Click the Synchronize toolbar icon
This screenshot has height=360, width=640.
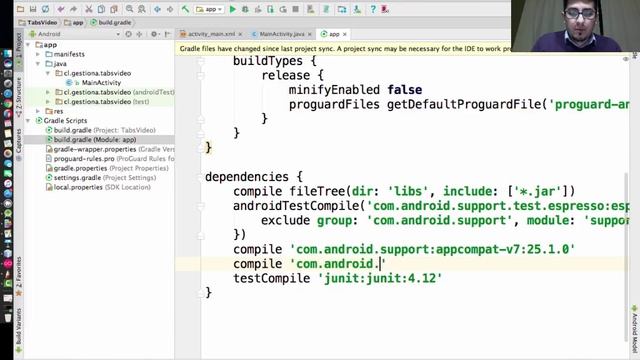pos(45,9)
